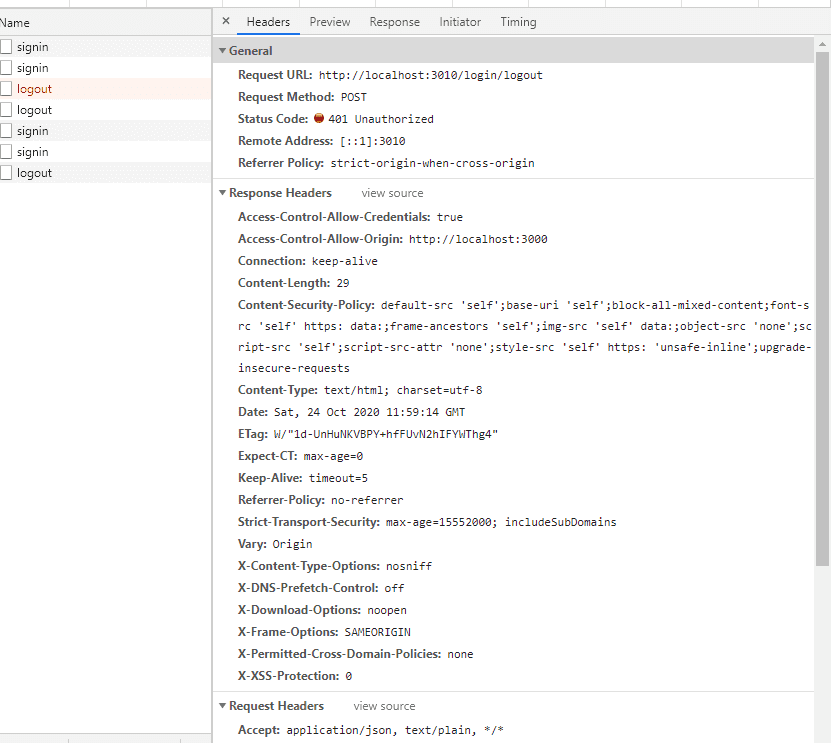Screen dimensions: 831x743
Task: Switch to the Initiator tab
Action: (x=460, y=22)
